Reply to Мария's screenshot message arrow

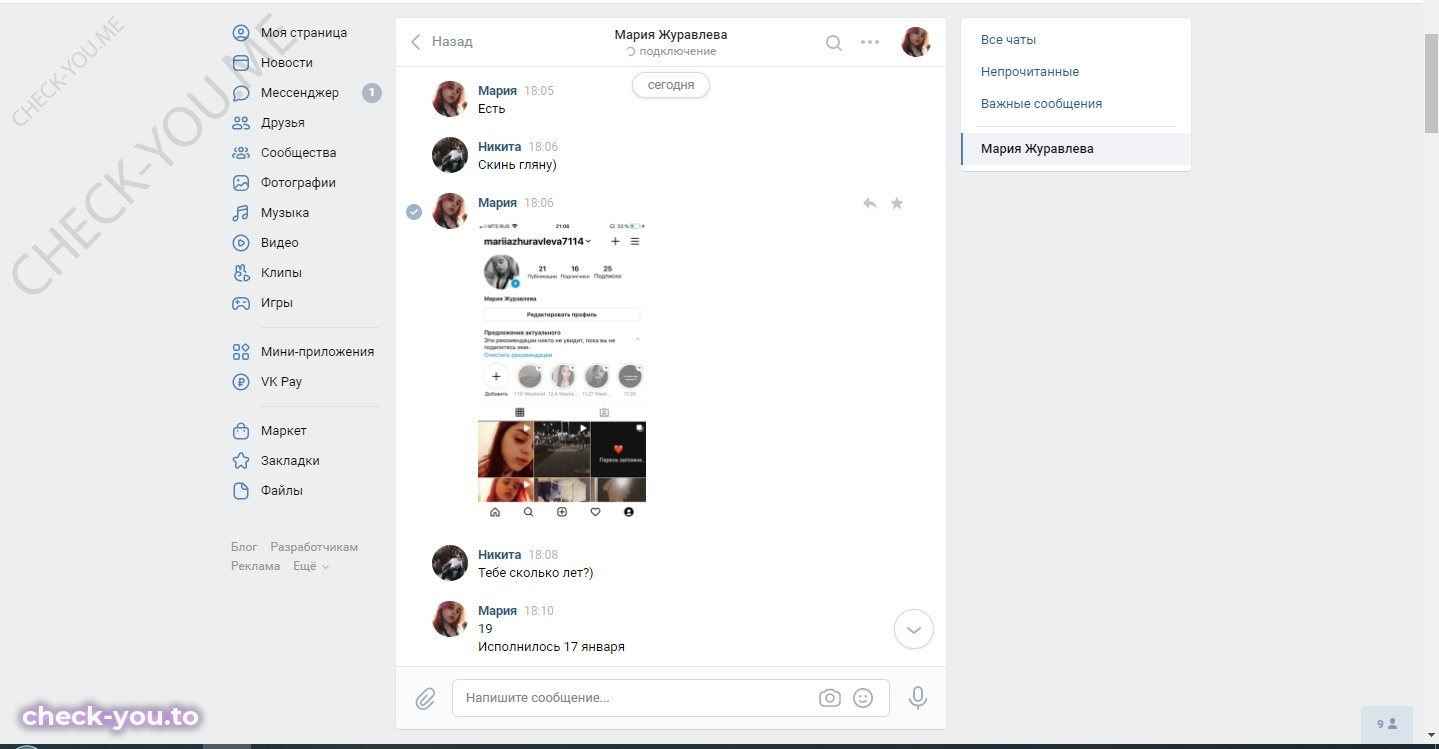tap(870, 203)
